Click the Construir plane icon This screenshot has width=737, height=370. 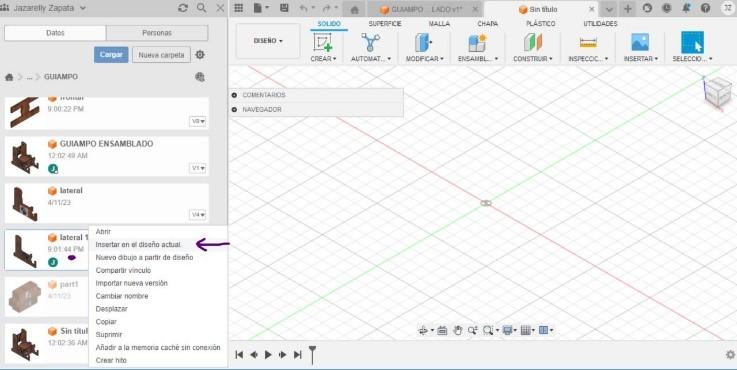(x=533, y=42)
